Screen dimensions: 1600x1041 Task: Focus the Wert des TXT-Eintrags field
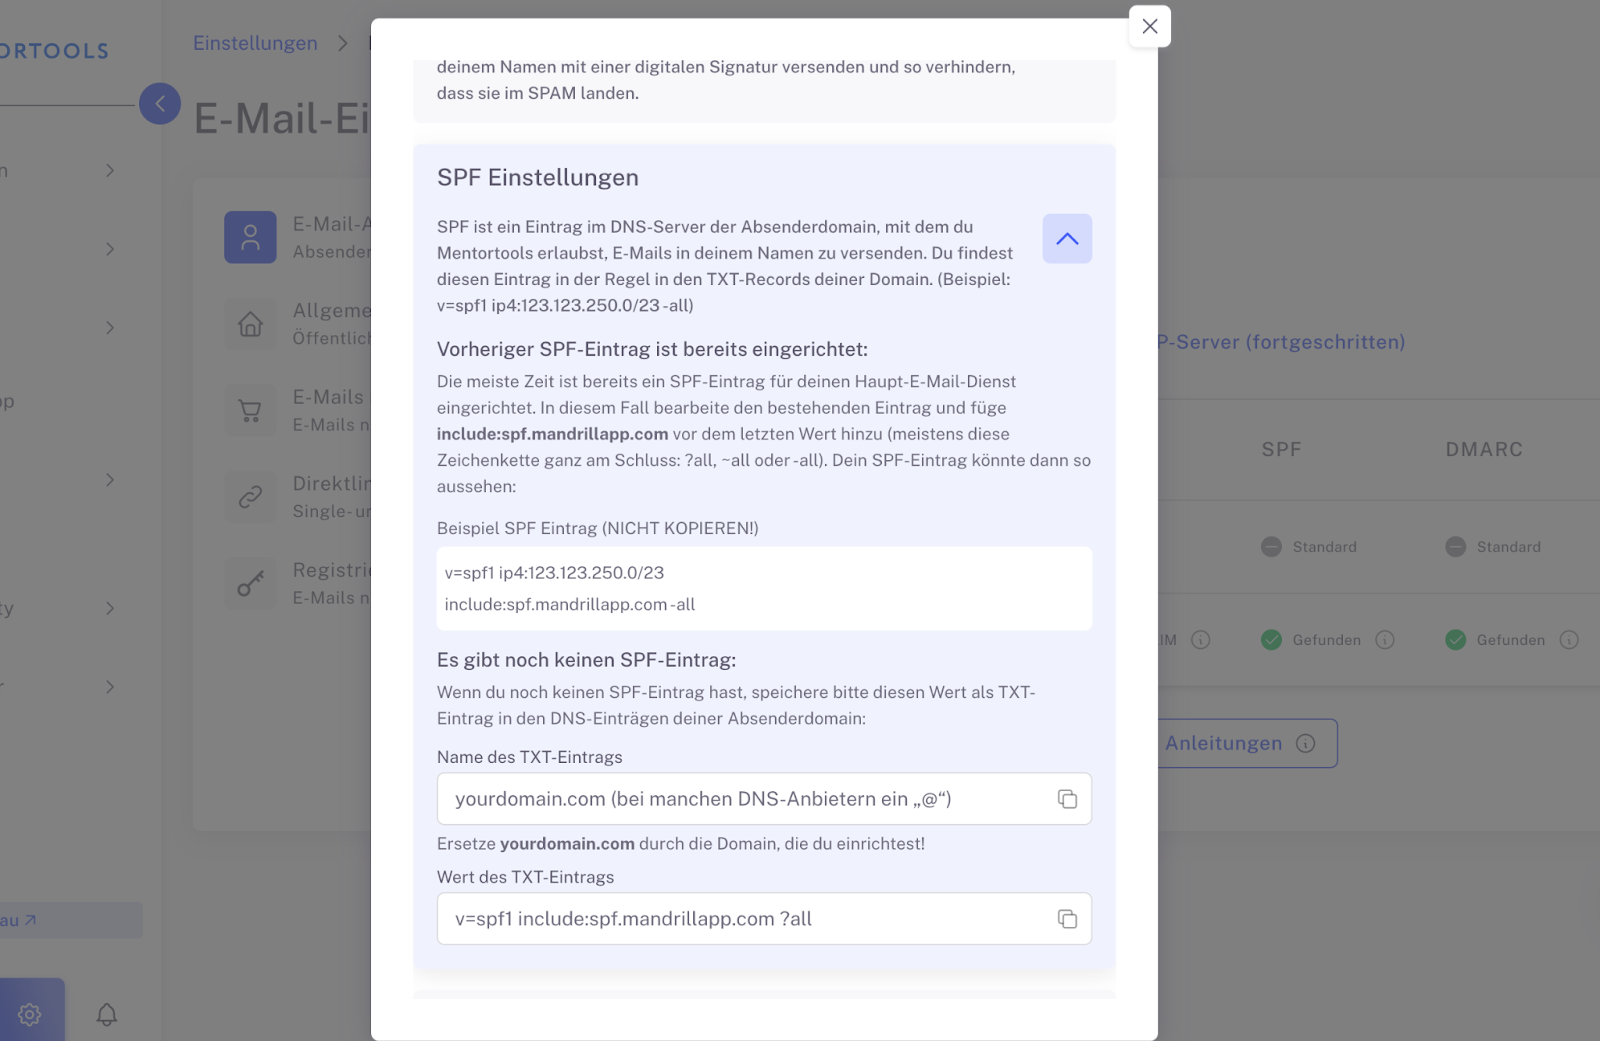pos(764,919)
